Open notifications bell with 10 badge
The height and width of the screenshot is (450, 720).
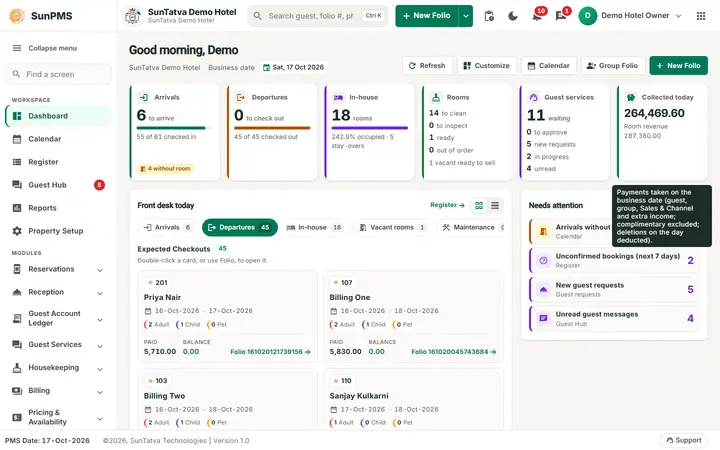[537, 16]
